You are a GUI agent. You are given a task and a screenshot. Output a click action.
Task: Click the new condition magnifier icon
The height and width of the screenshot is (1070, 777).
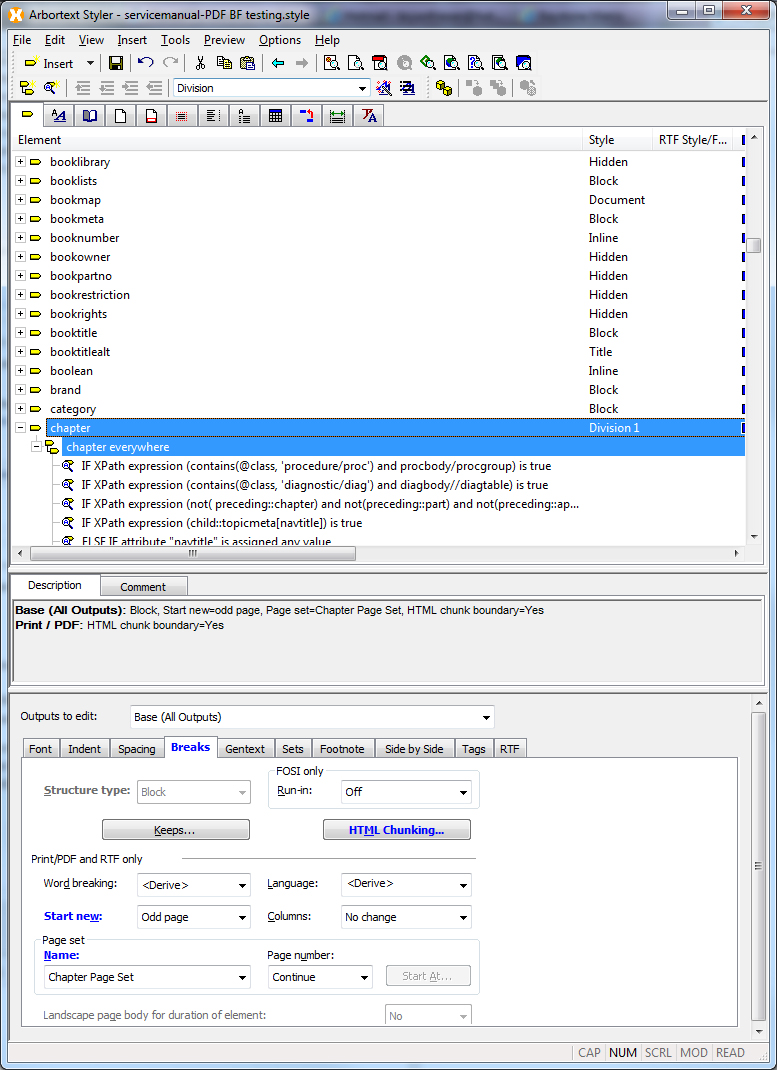(x=51, y=88)
